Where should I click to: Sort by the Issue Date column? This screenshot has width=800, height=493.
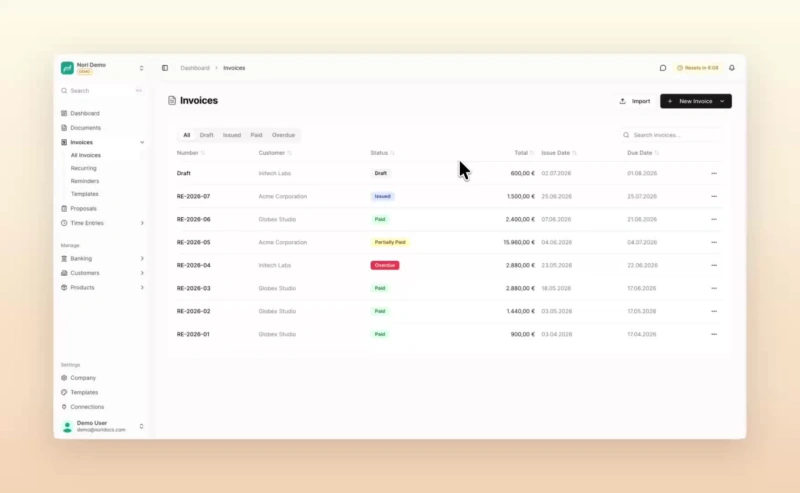coord(559,153)
